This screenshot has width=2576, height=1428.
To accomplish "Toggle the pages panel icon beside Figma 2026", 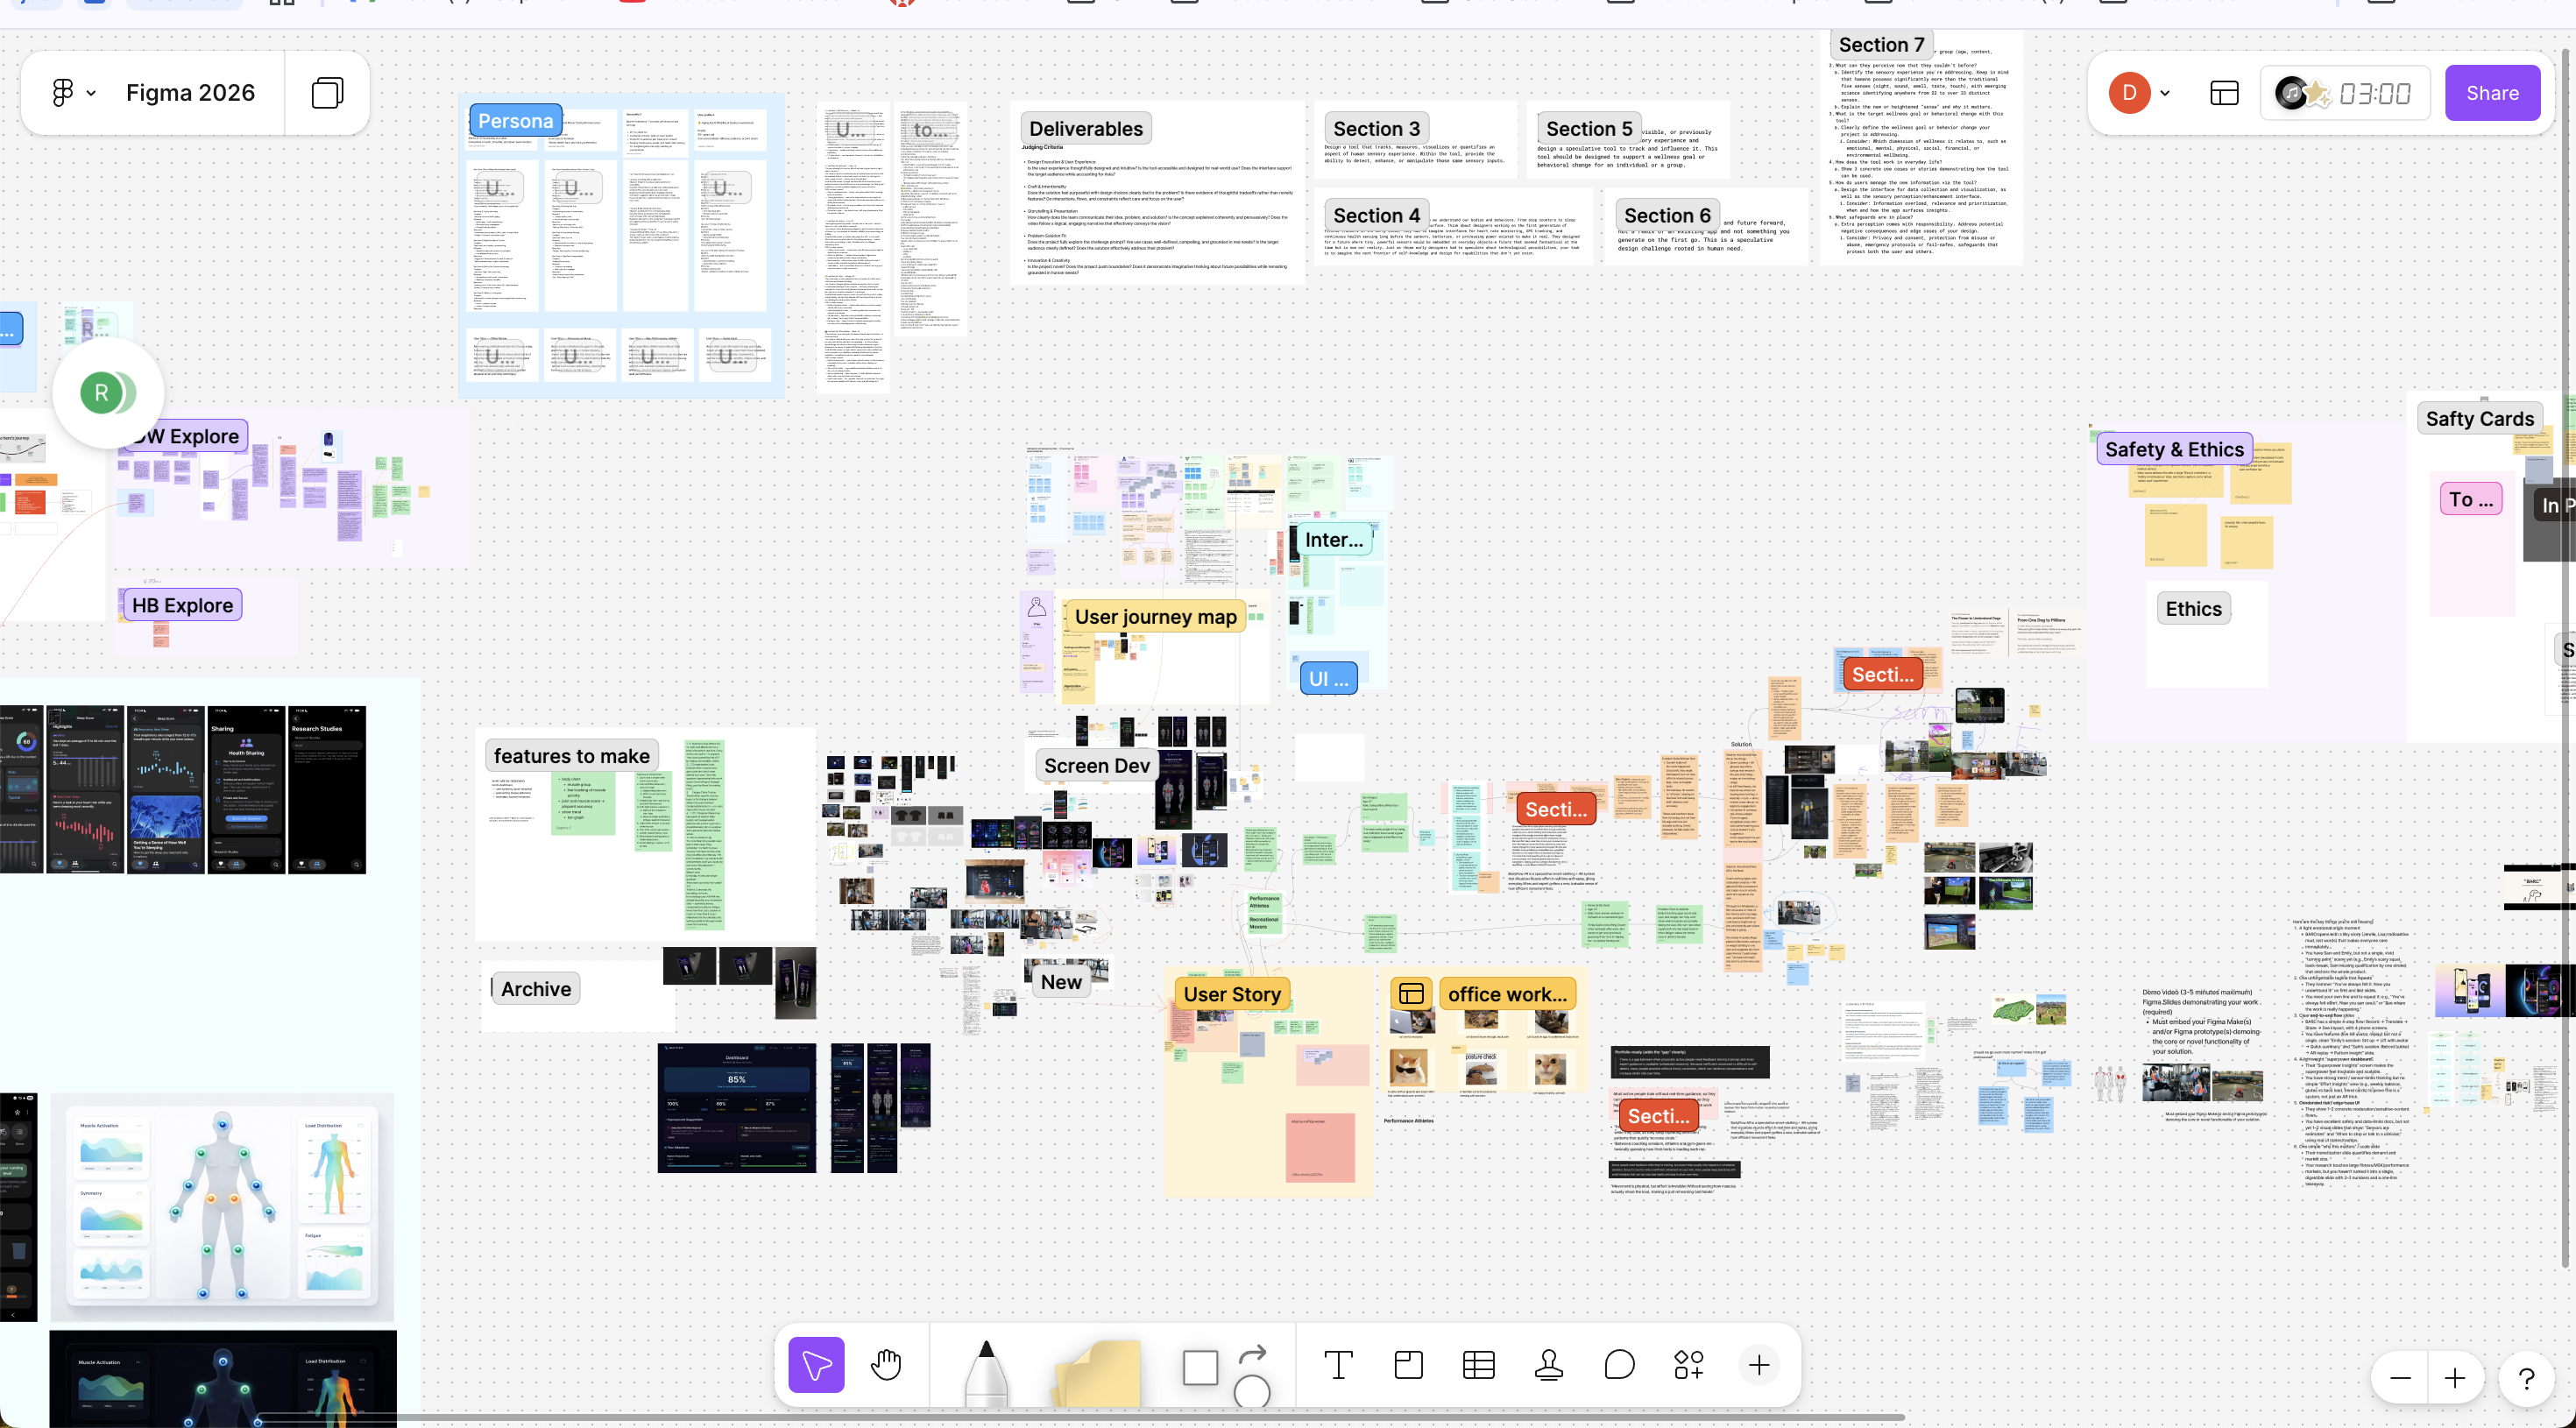I will click(x=327, y=93).
